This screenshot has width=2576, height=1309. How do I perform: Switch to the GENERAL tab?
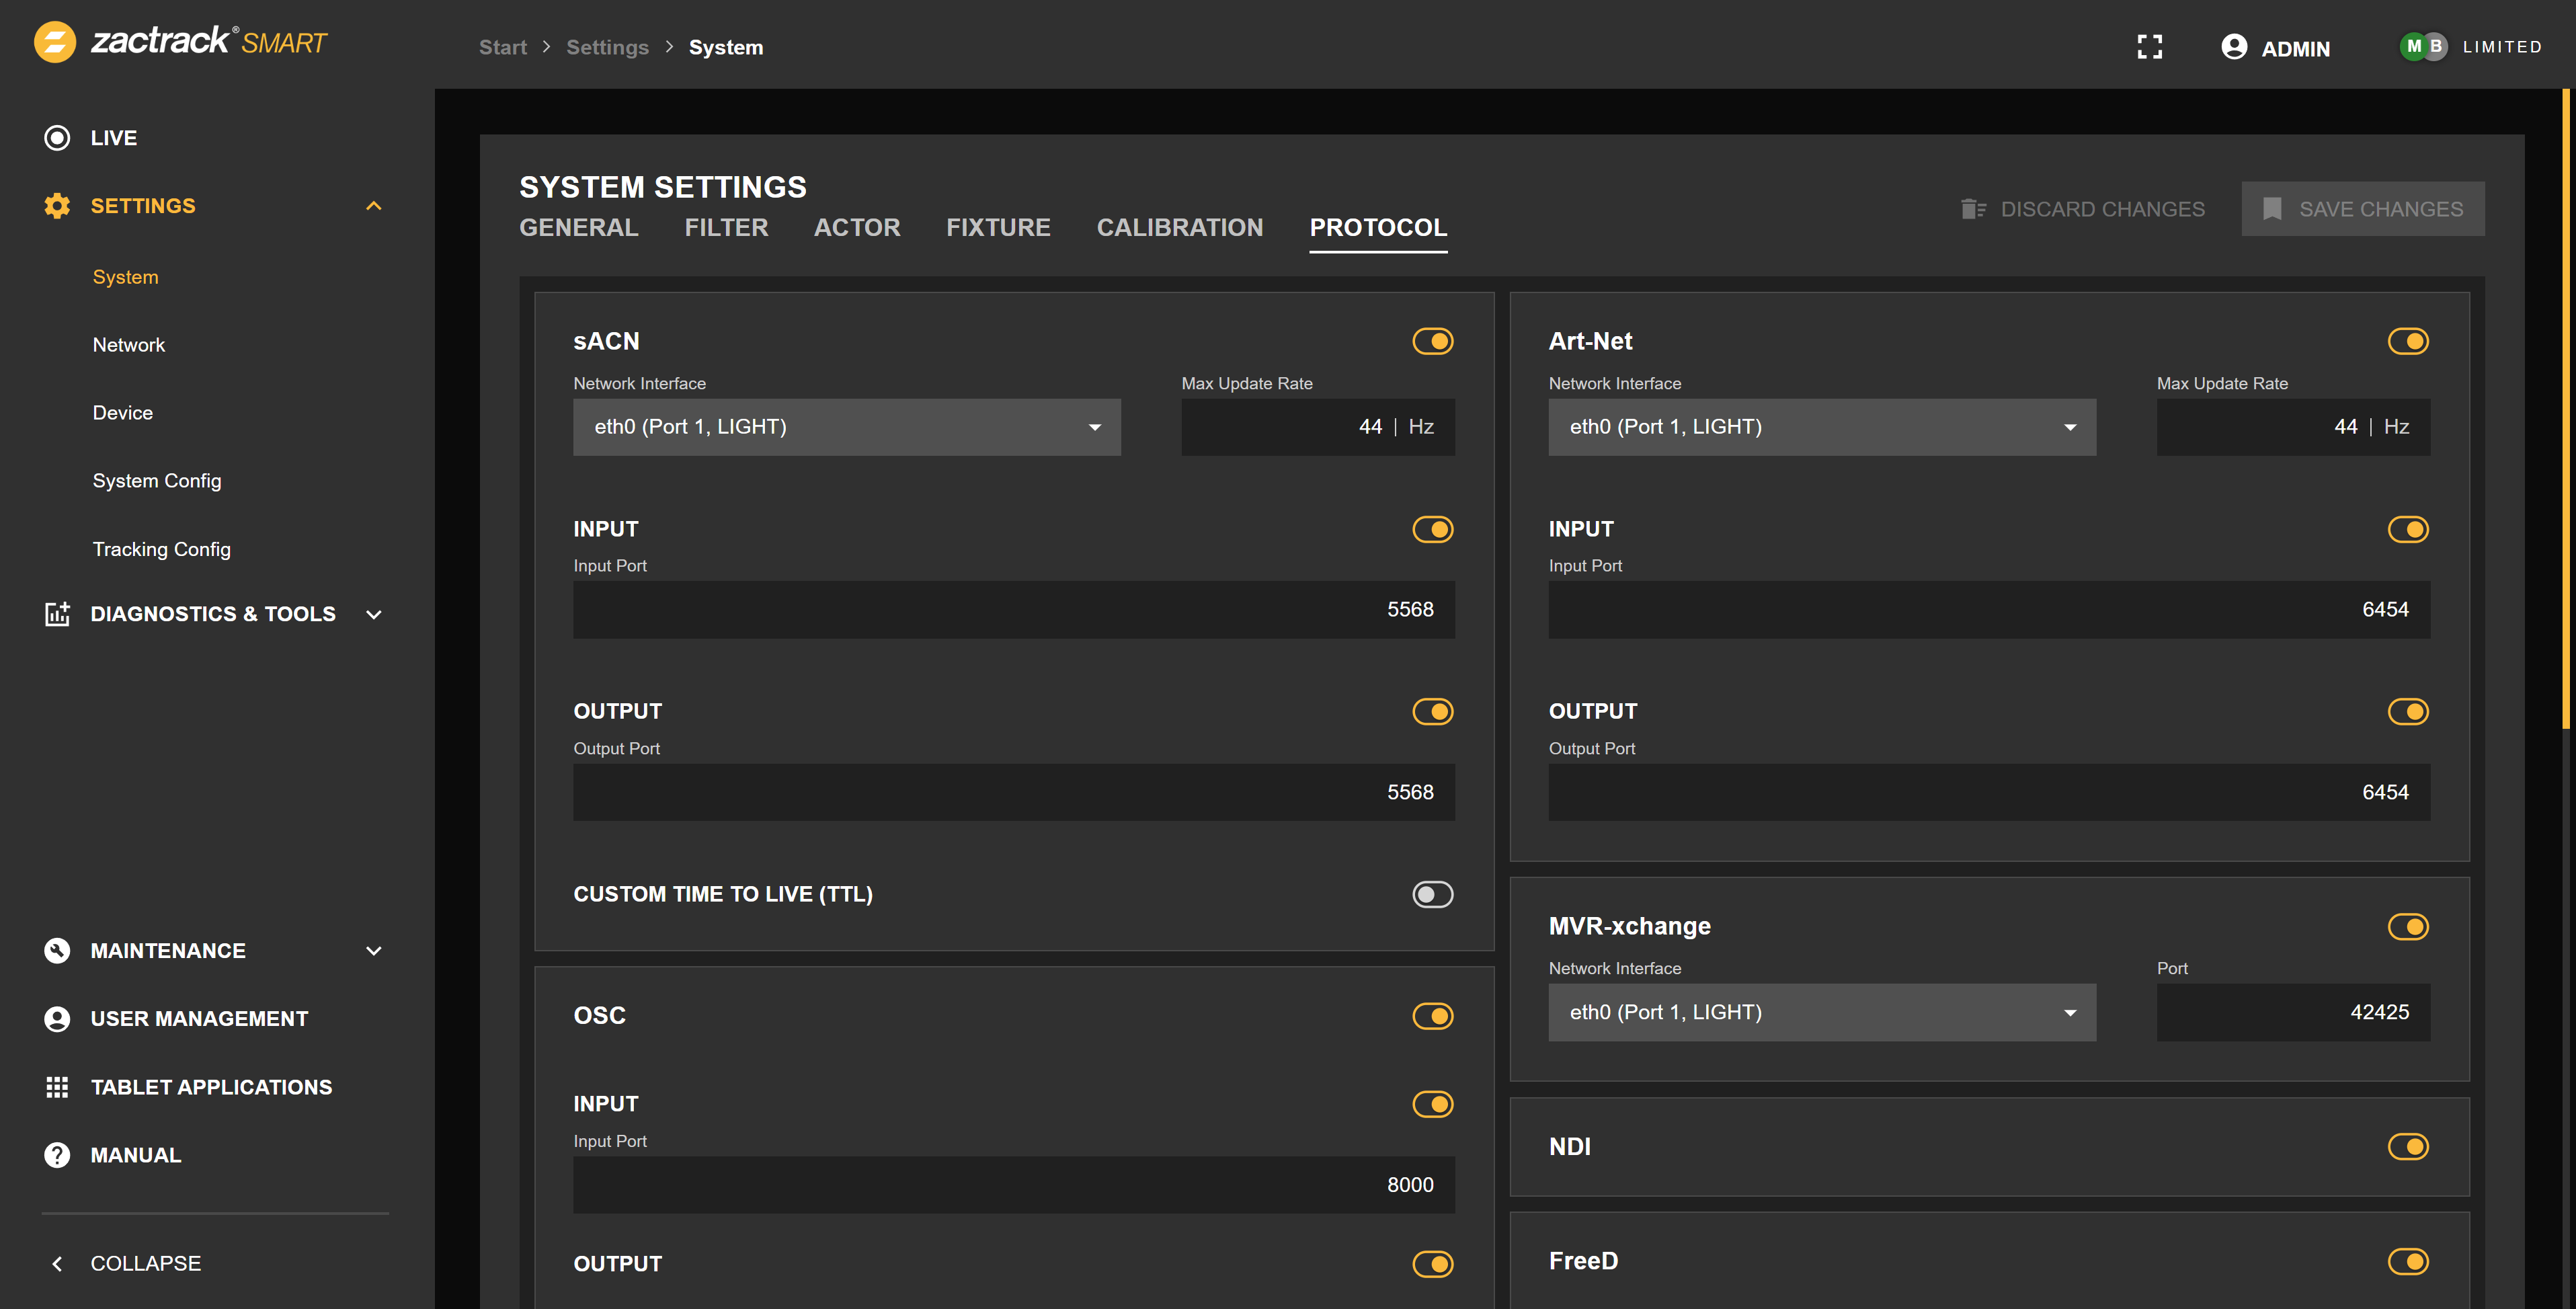578,228
